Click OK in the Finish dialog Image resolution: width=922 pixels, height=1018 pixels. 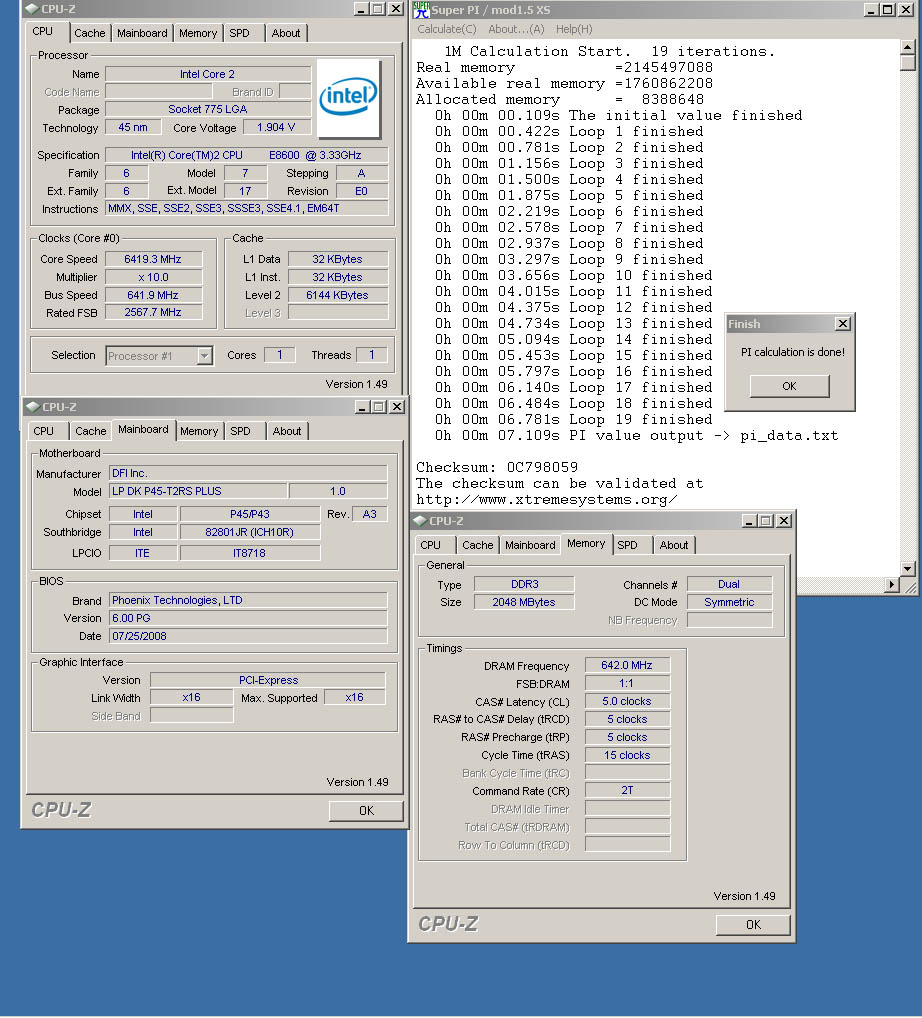point(789,386)
